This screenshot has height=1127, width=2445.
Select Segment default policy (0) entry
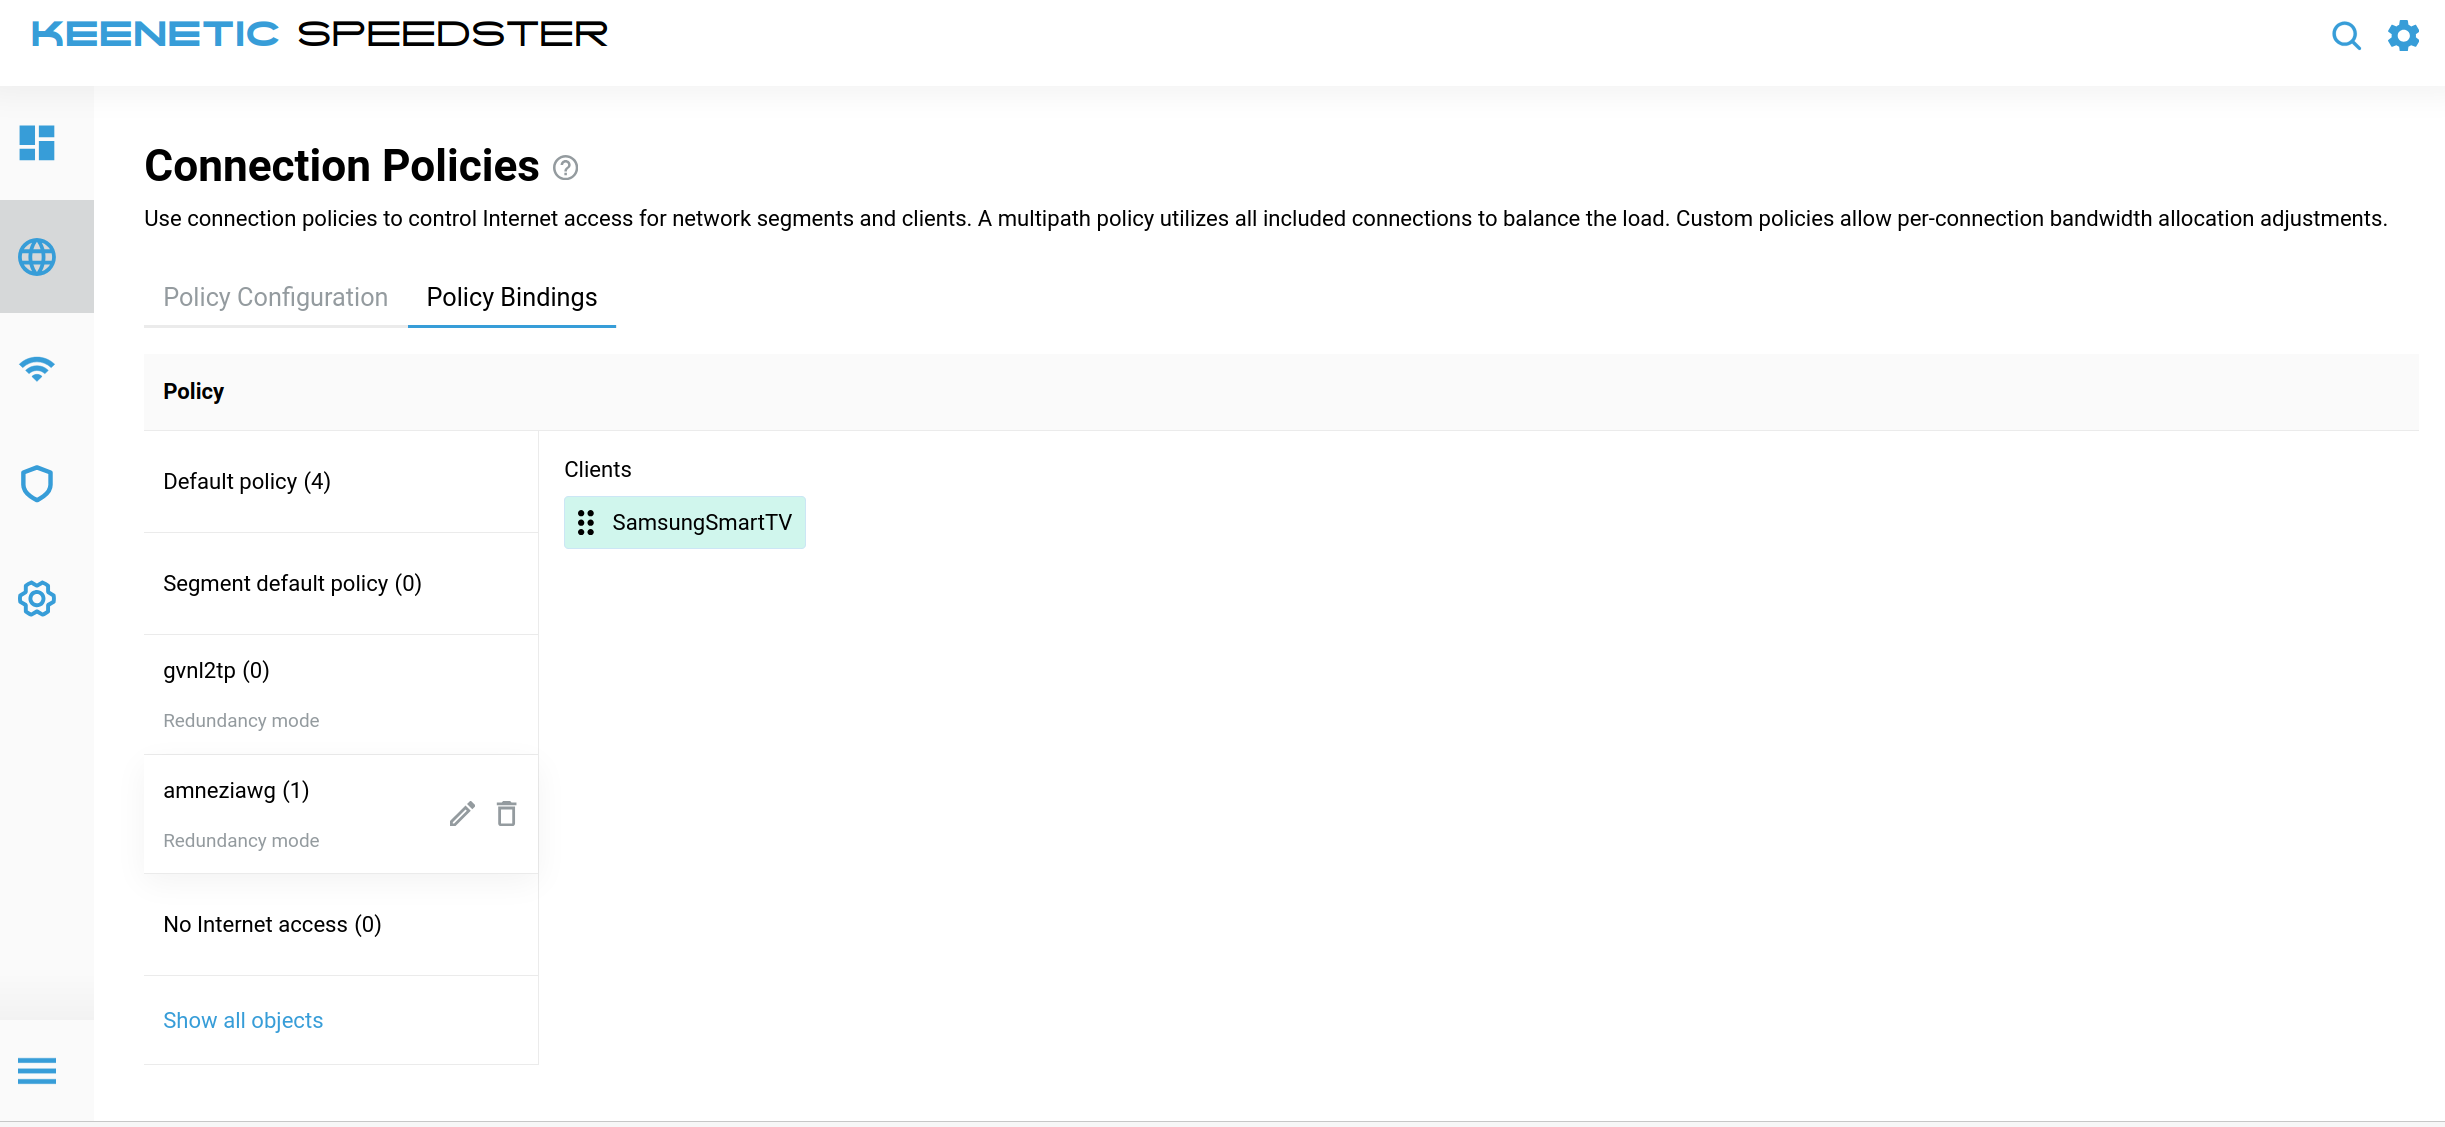[x=292, y=583]
